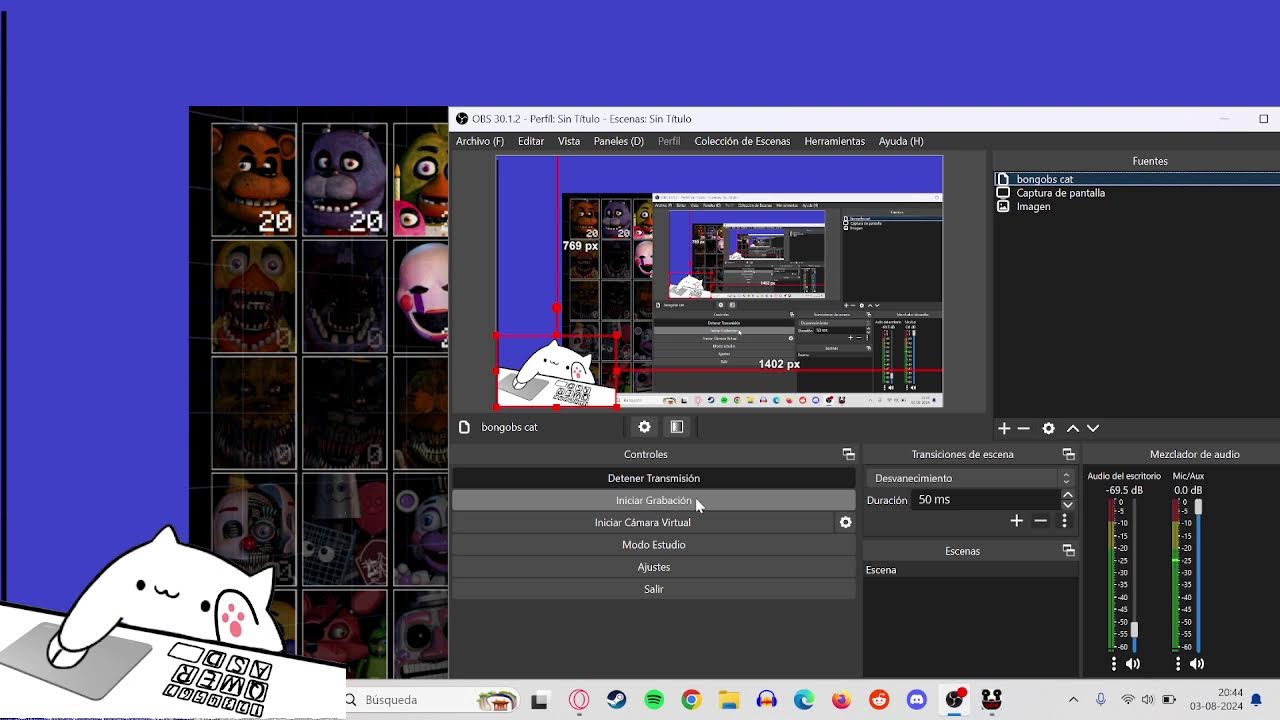The height and width of the screenshot is (720, 1280).
Task: Open the Desvanecimiento transition dropdown
Action: [970, 478]
